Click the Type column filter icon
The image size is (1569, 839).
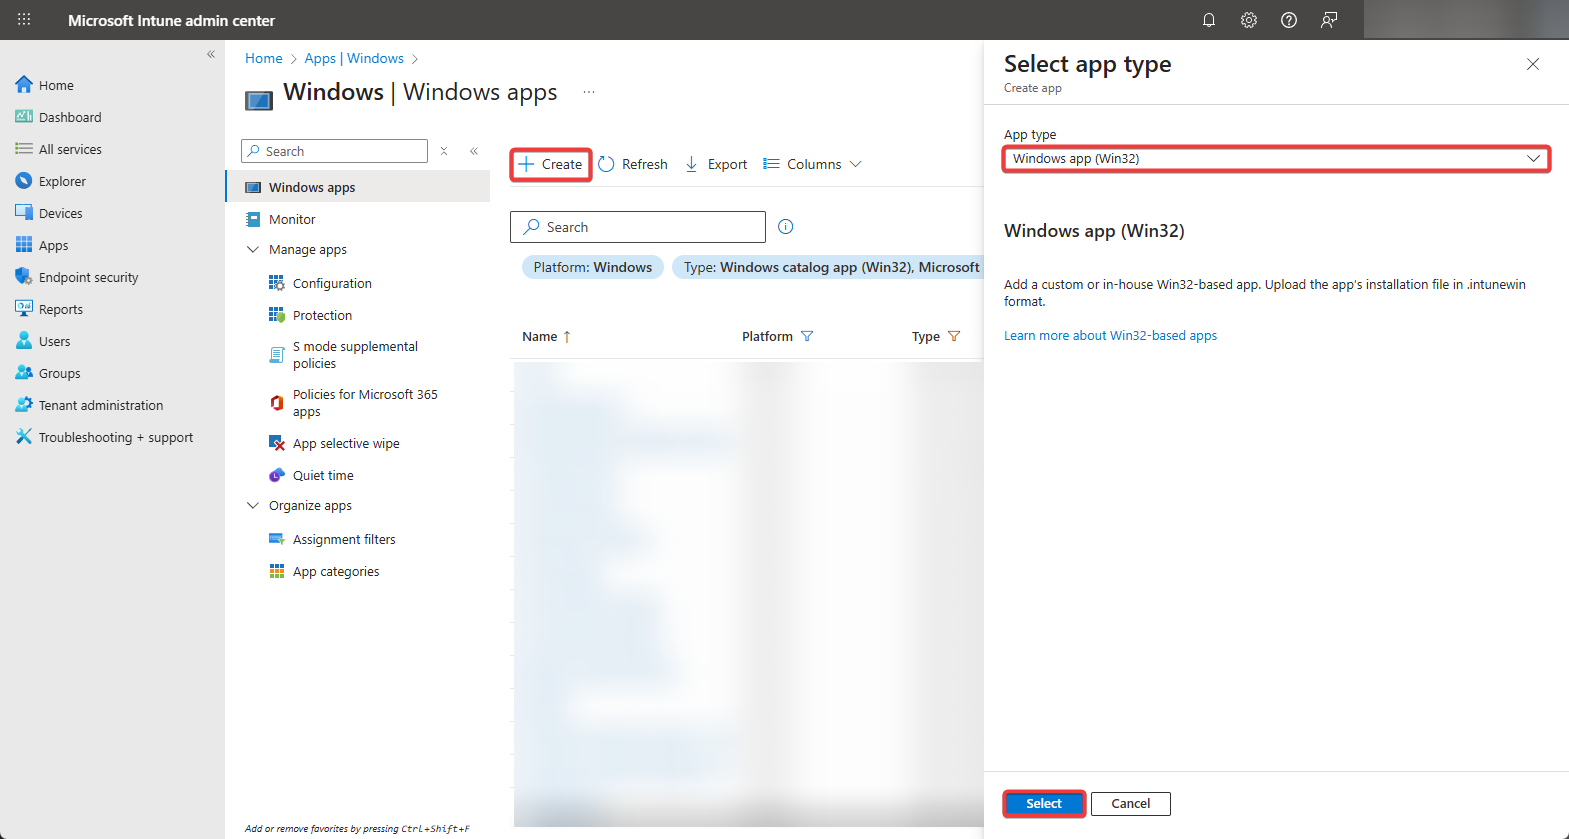(954, 337)
